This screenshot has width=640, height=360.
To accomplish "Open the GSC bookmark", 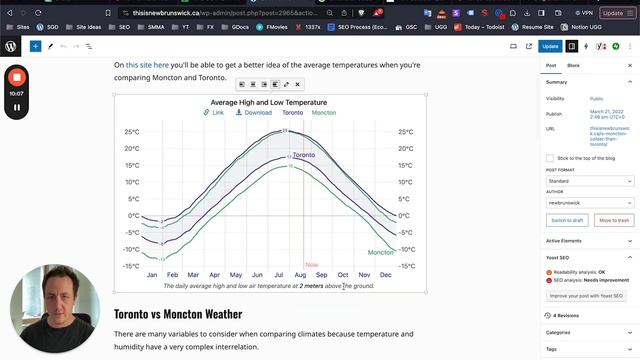I will pos(406,27).
